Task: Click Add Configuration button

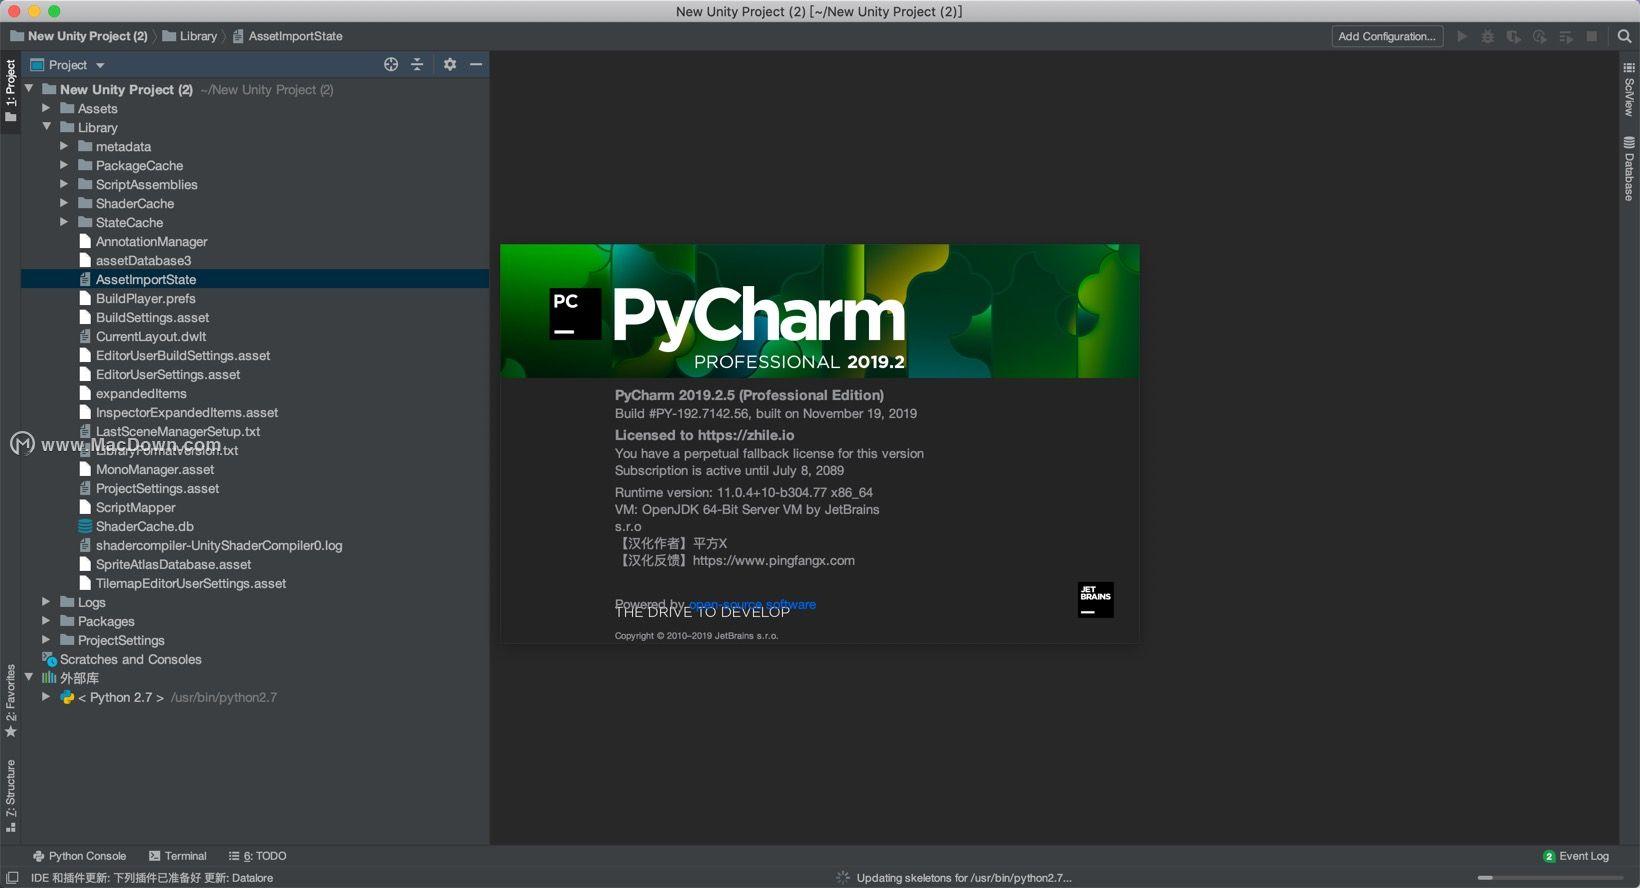Action: [x=1387, y=36]
